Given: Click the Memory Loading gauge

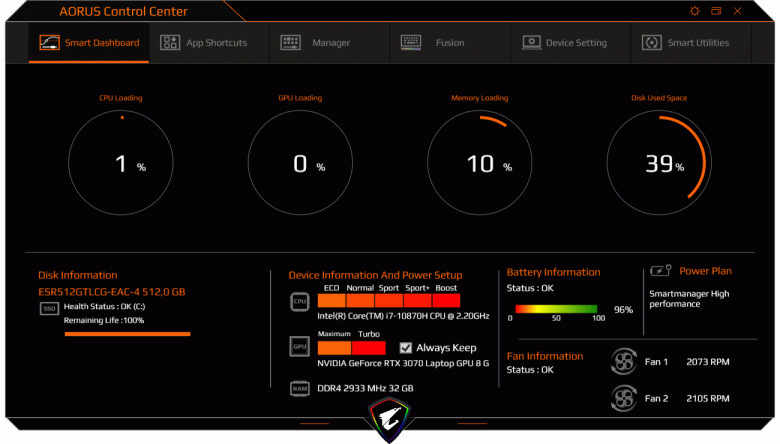Looking at the screenshot, I should pyautogui.click(x=480, y=163).
